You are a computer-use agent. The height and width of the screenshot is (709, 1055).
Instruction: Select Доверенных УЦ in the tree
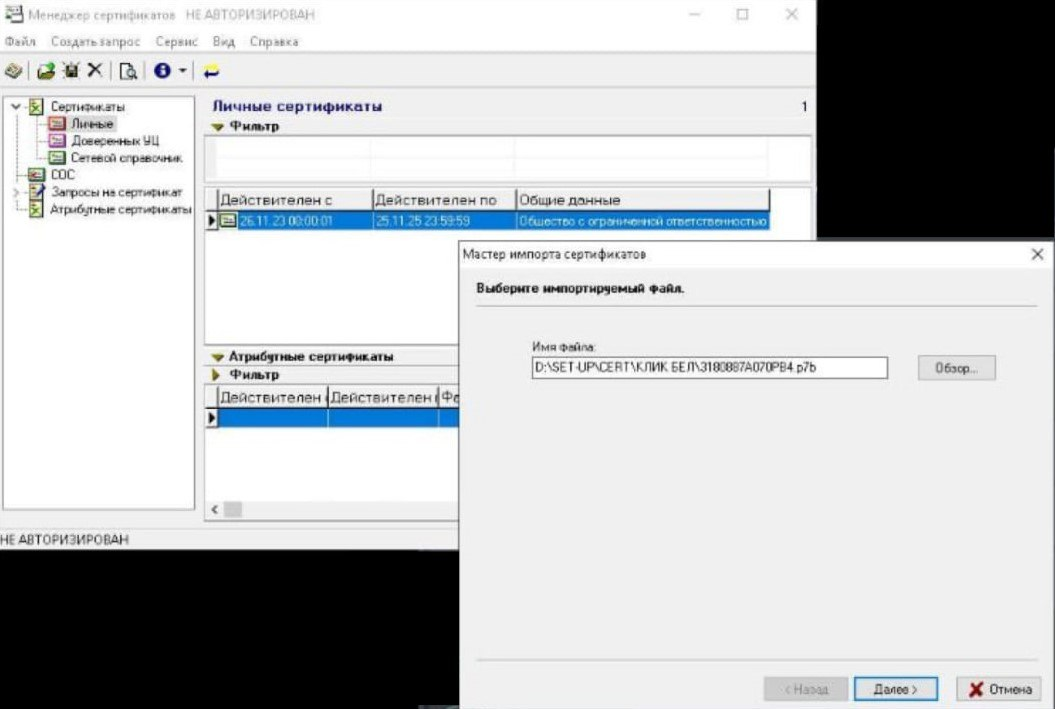(114, 141)
